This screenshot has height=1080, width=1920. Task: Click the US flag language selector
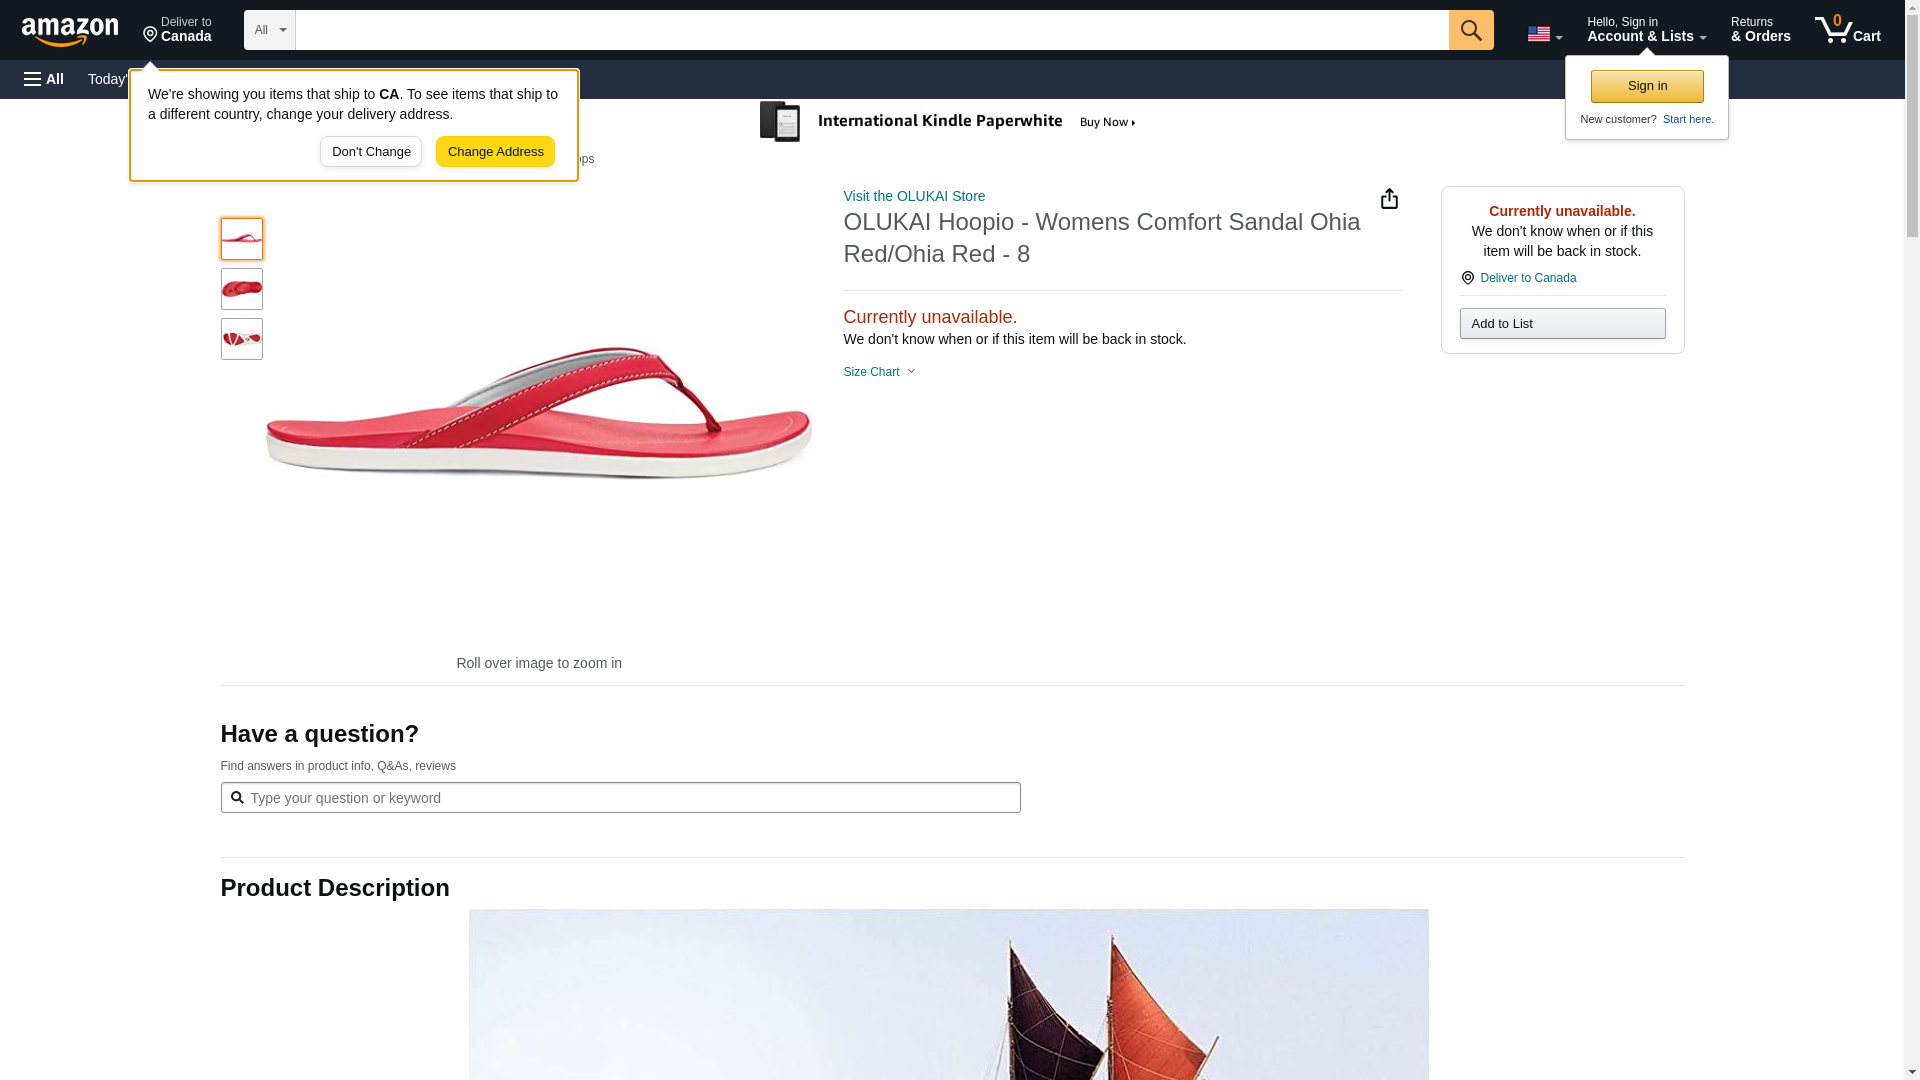pyautogui.click(x=1543, y=34)
